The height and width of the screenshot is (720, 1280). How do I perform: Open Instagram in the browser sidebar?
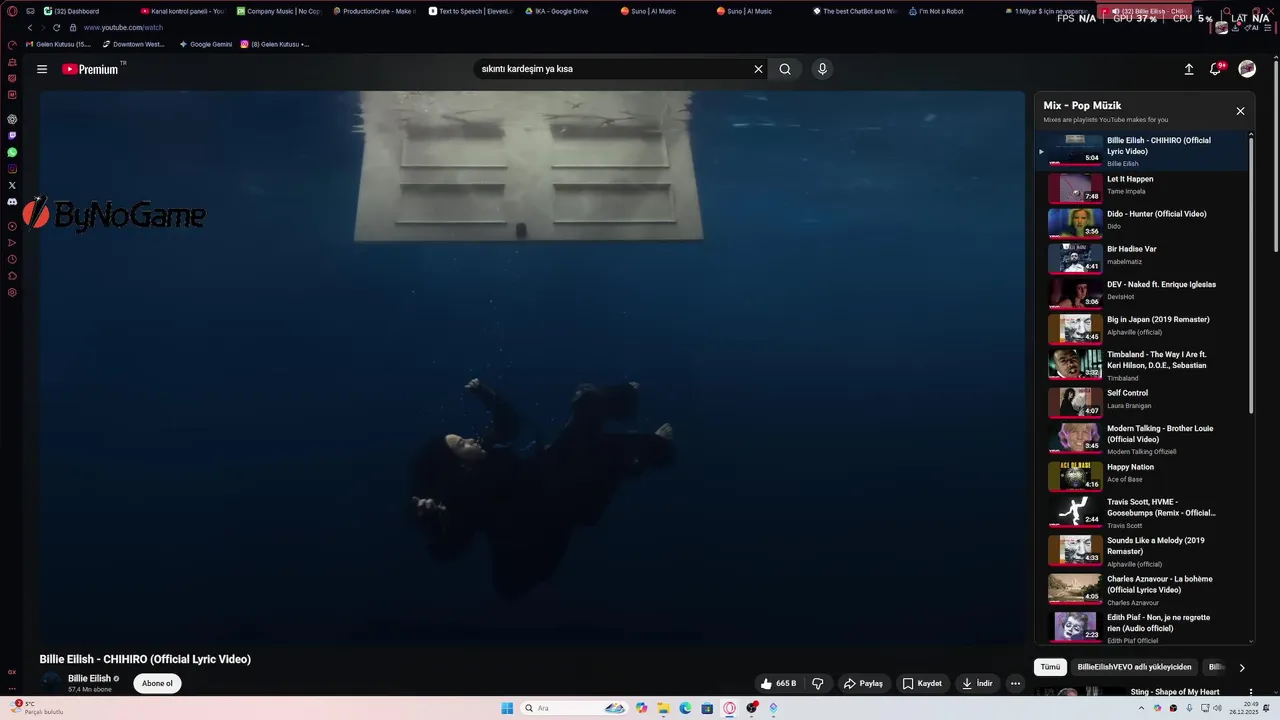(x=12, y=169)
